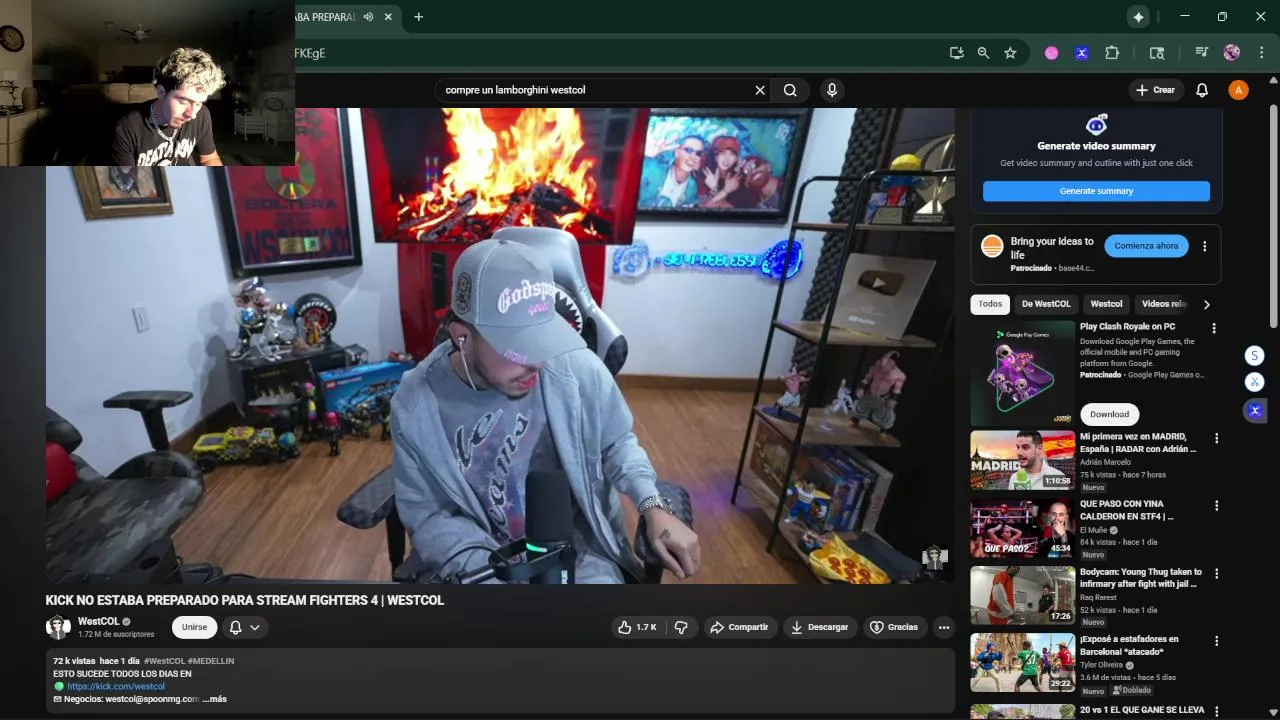Show more filter chips with right arrow
This screenshot has width=1280, height=720.
tap(1206, 304)
